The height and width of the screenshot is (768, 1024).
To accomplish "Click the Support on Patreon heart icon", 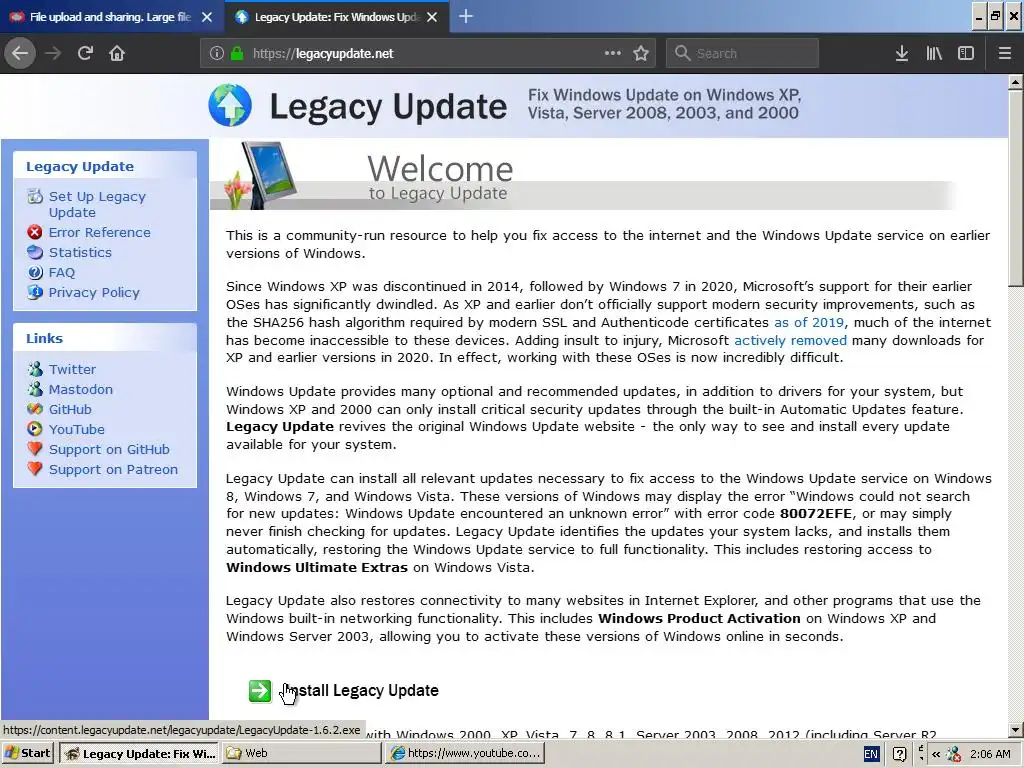I will pyautogui.click(x=35, y=469).
